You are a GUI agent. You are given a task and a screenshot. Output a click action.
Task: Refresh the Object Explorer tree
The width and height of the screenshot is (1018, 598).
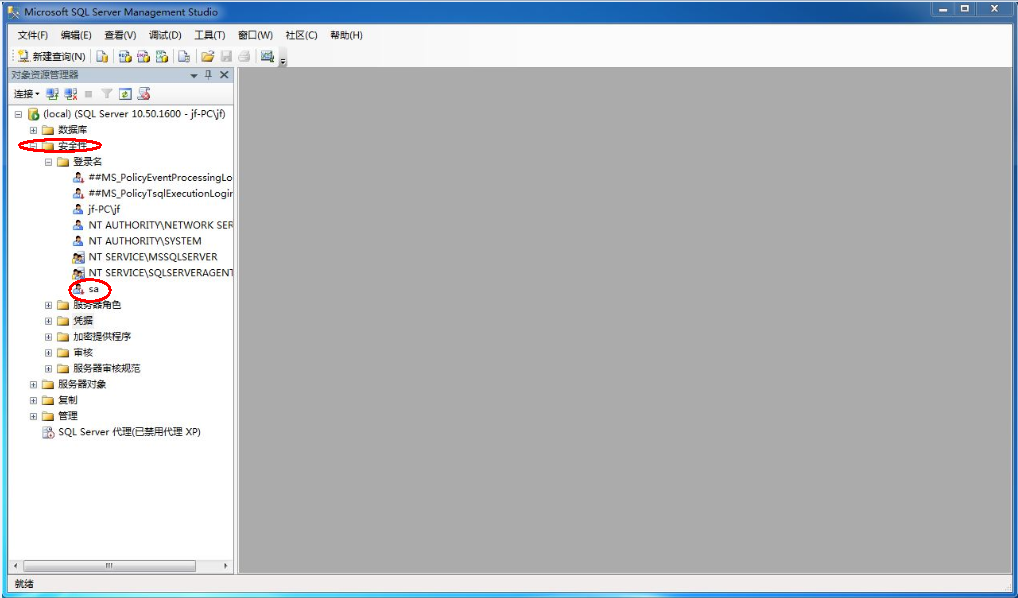coord(125,94)
